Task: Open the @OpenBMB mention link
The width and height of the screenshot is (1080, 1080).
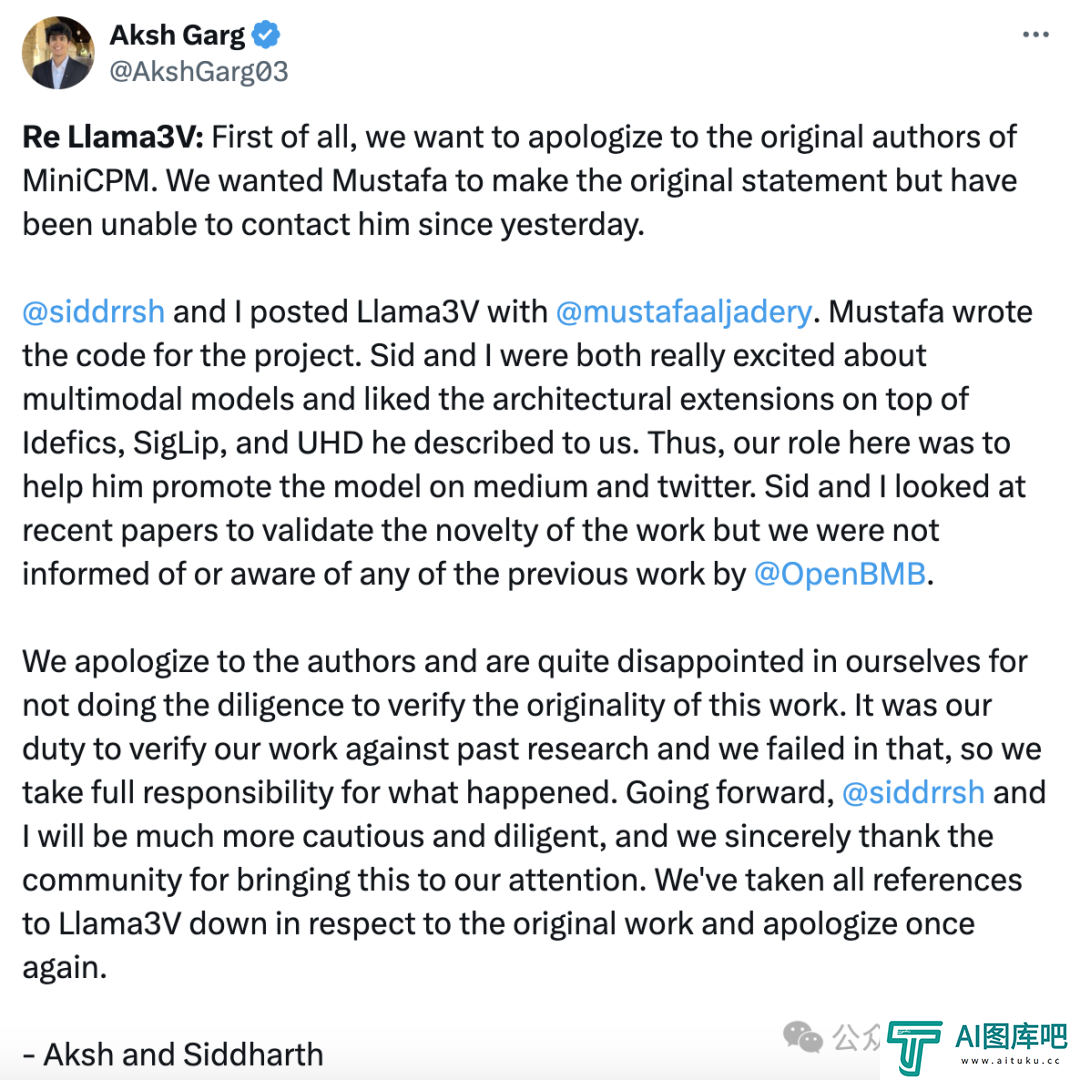Action: [840, 574]
